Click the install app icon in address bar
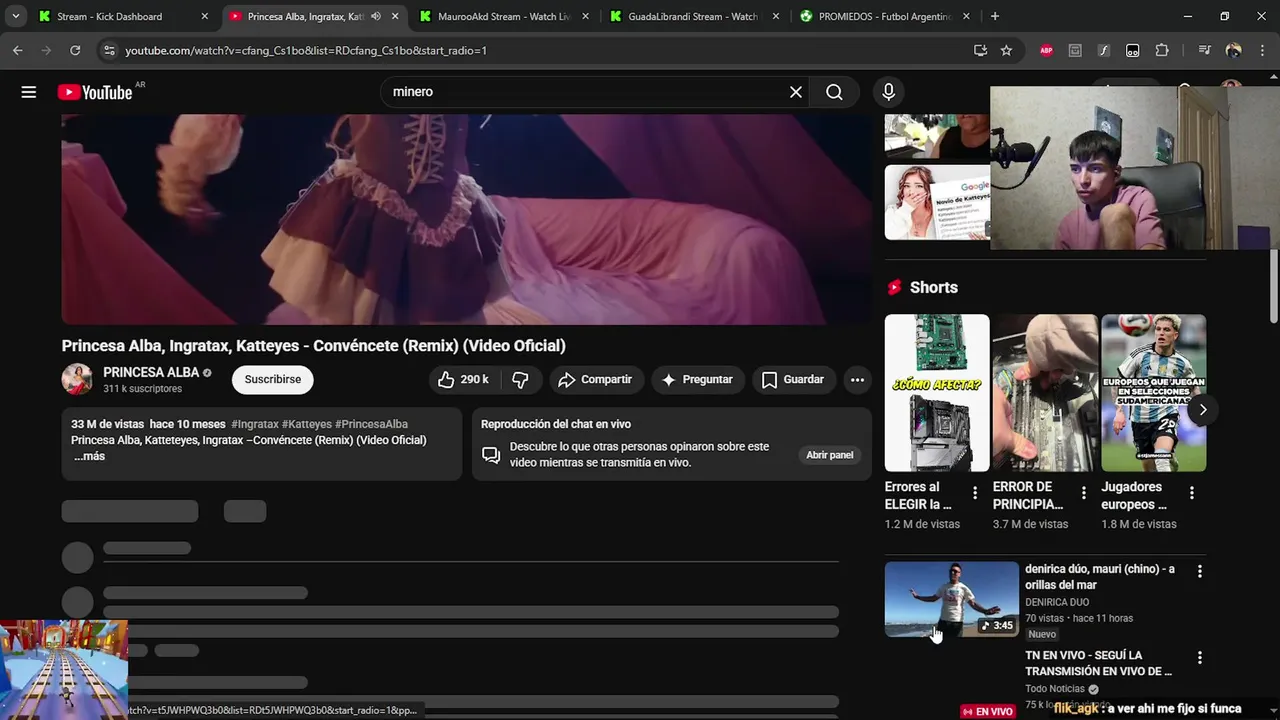 click(980, 50)
